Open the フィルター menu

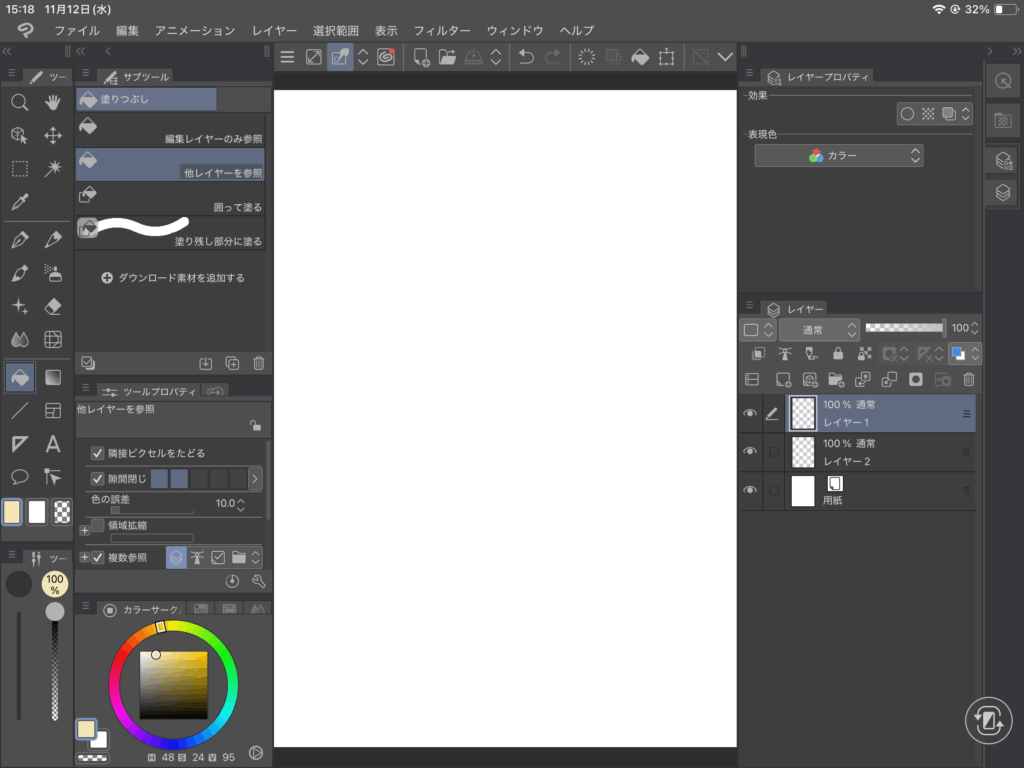point(442,31)
